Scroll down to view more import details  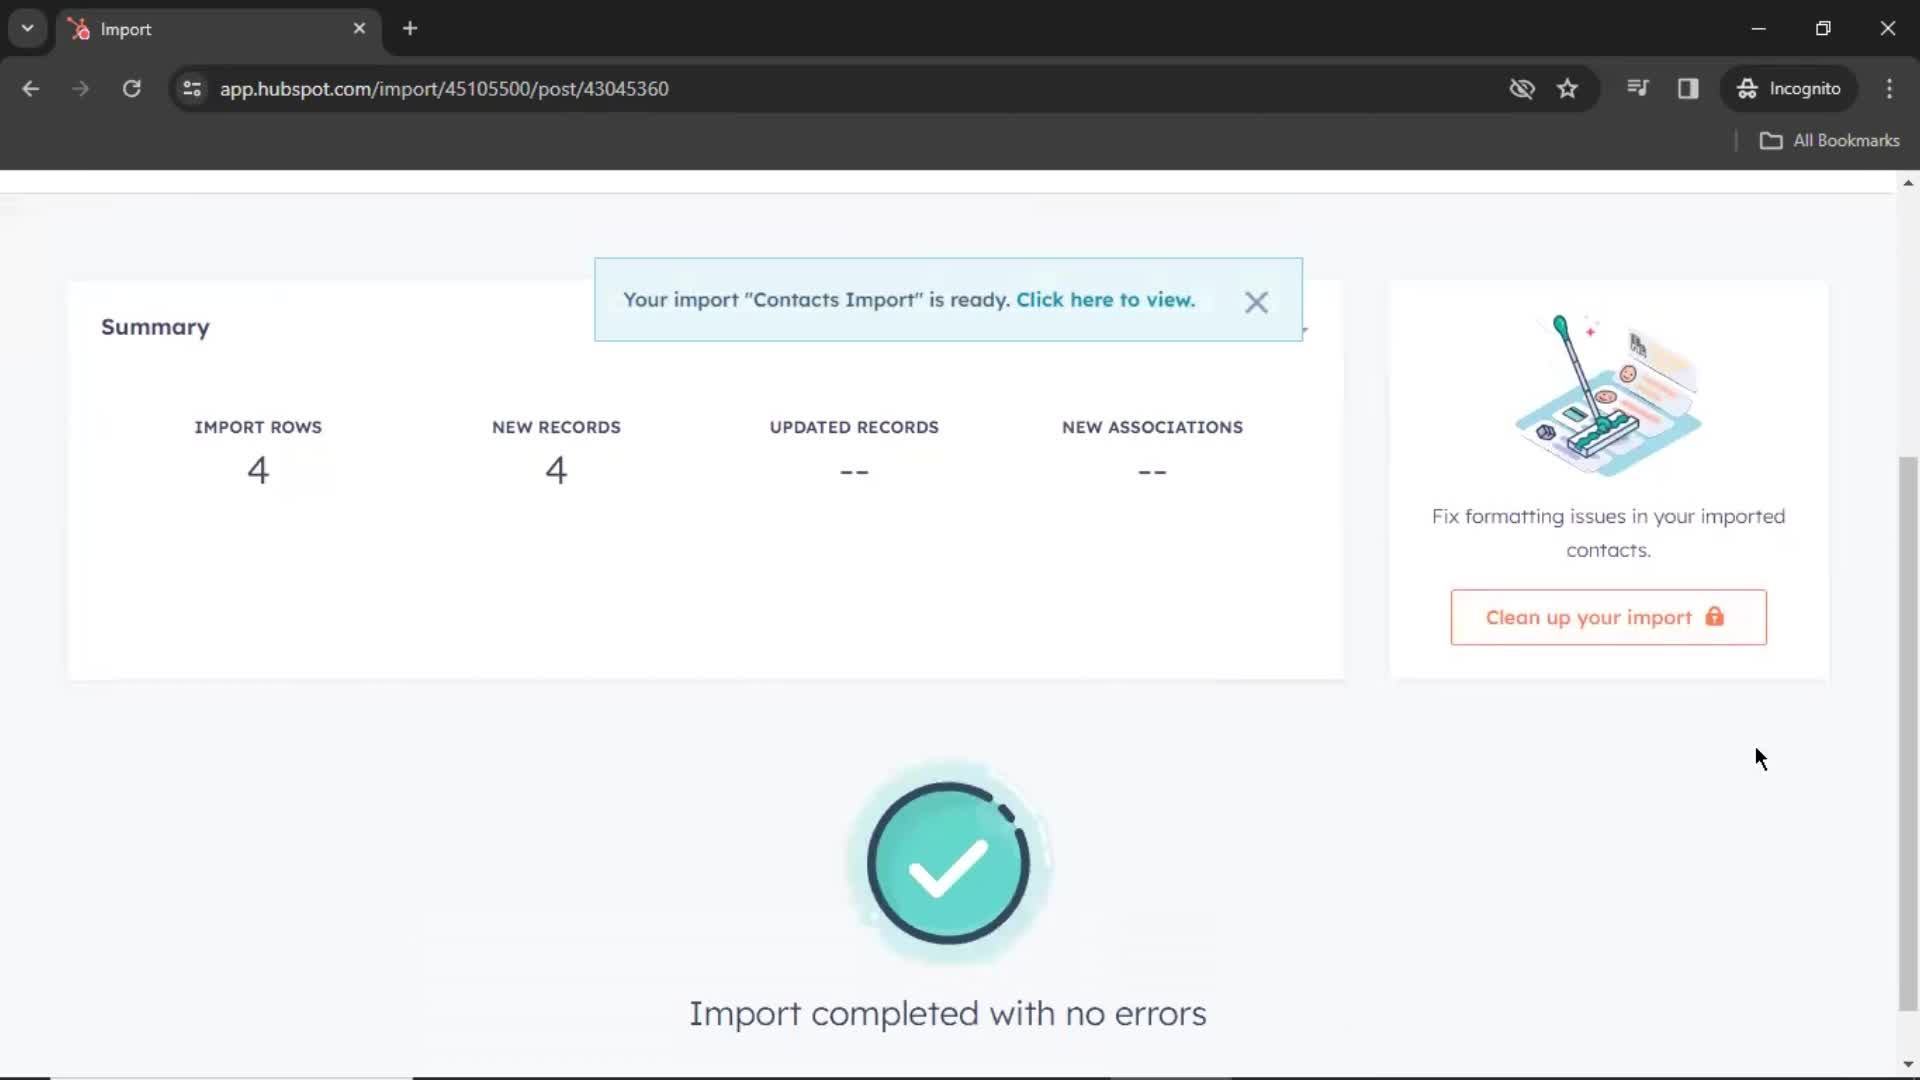click(1908, 1064)
